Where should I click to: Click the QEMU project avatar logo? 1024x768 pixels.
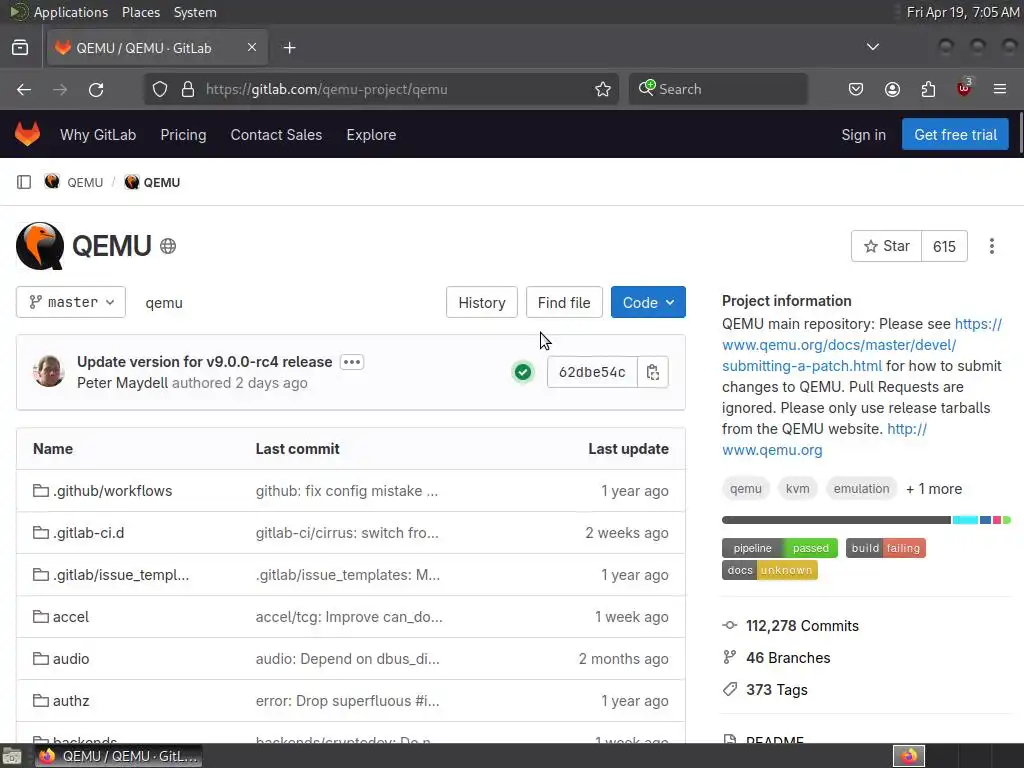coord(40,246)
